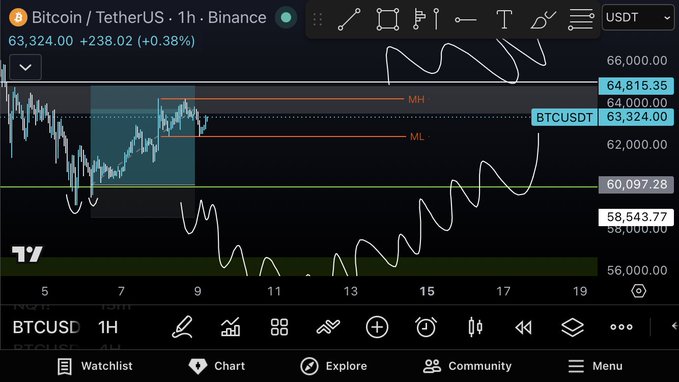Screen dimensions: 679x382
Task: Open the price range measuring tool
Action: click(426, 19)
